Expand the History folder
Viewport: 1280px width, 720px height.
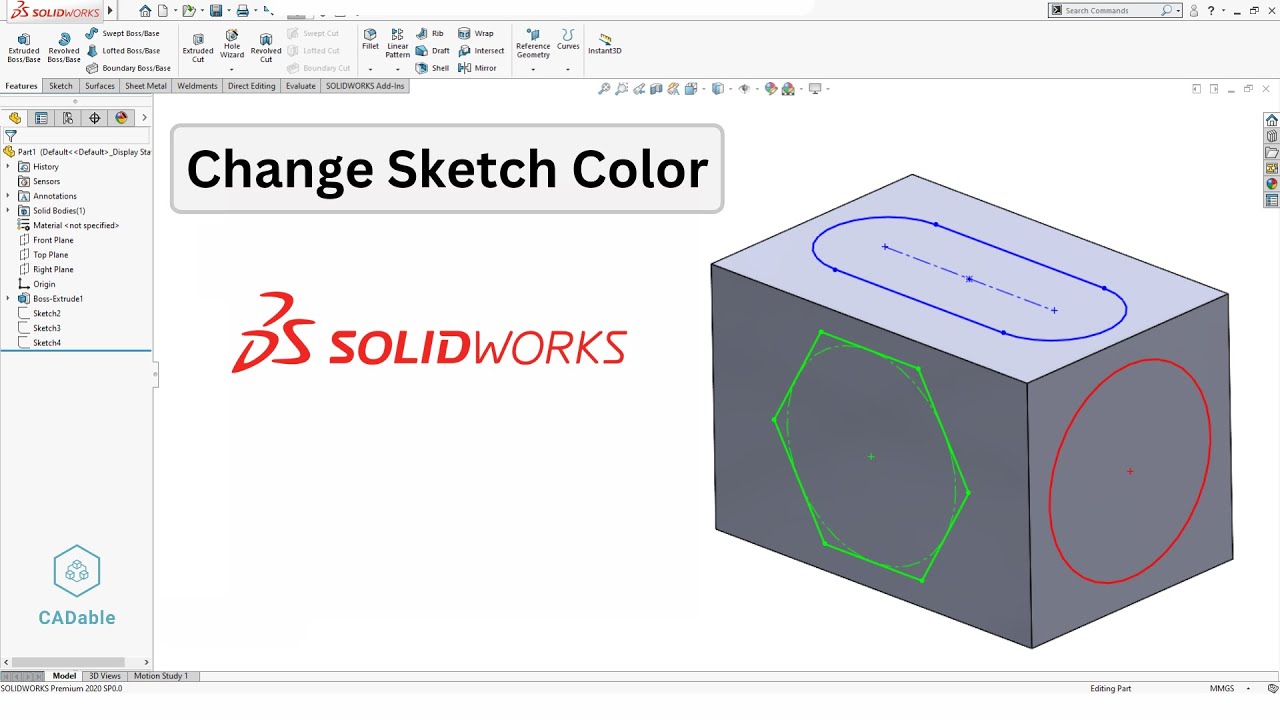tap(8, 167)
